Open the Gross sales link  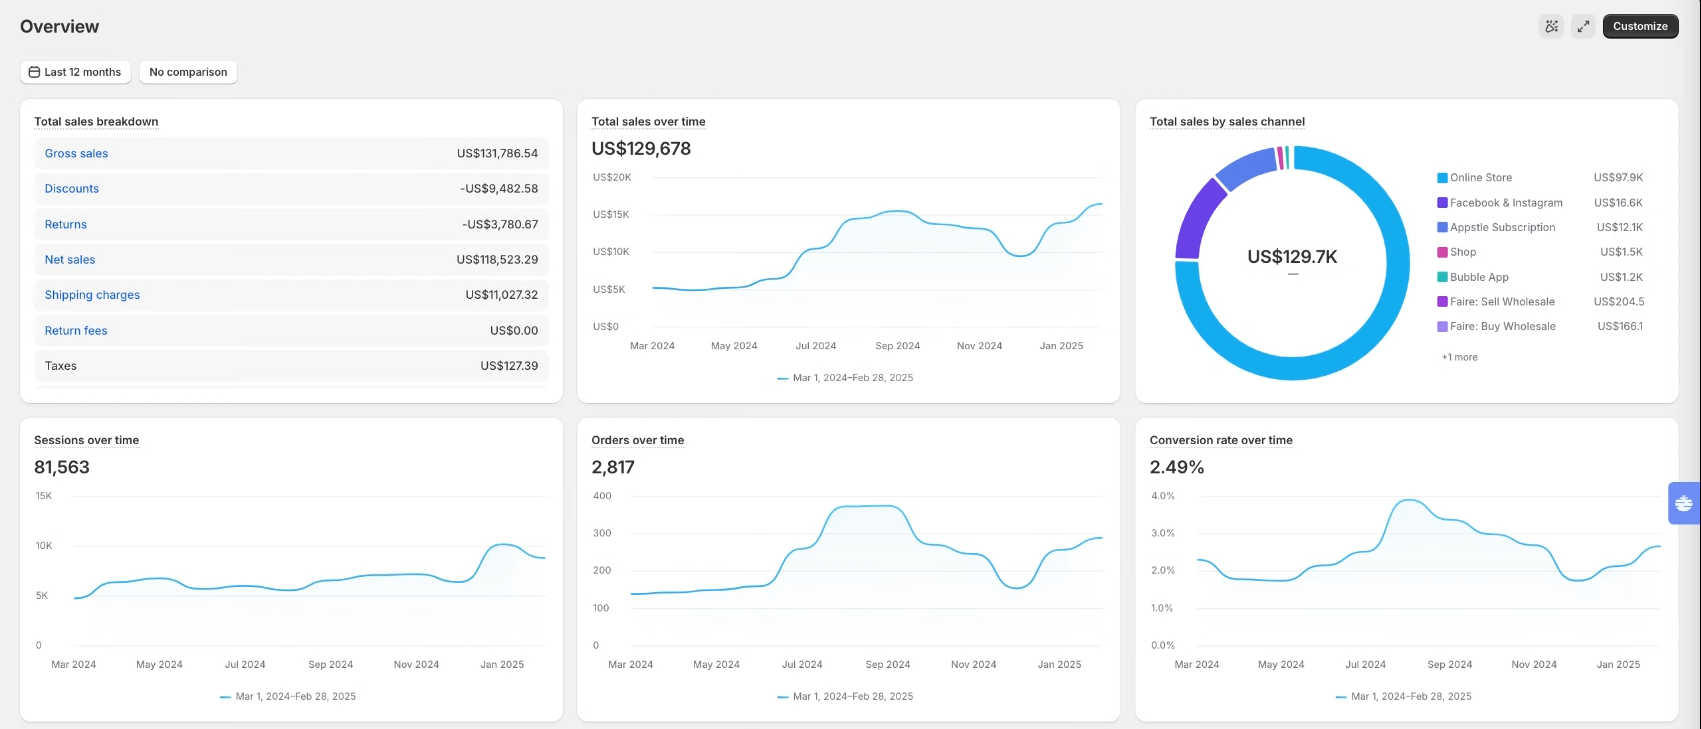click(76, 153)
